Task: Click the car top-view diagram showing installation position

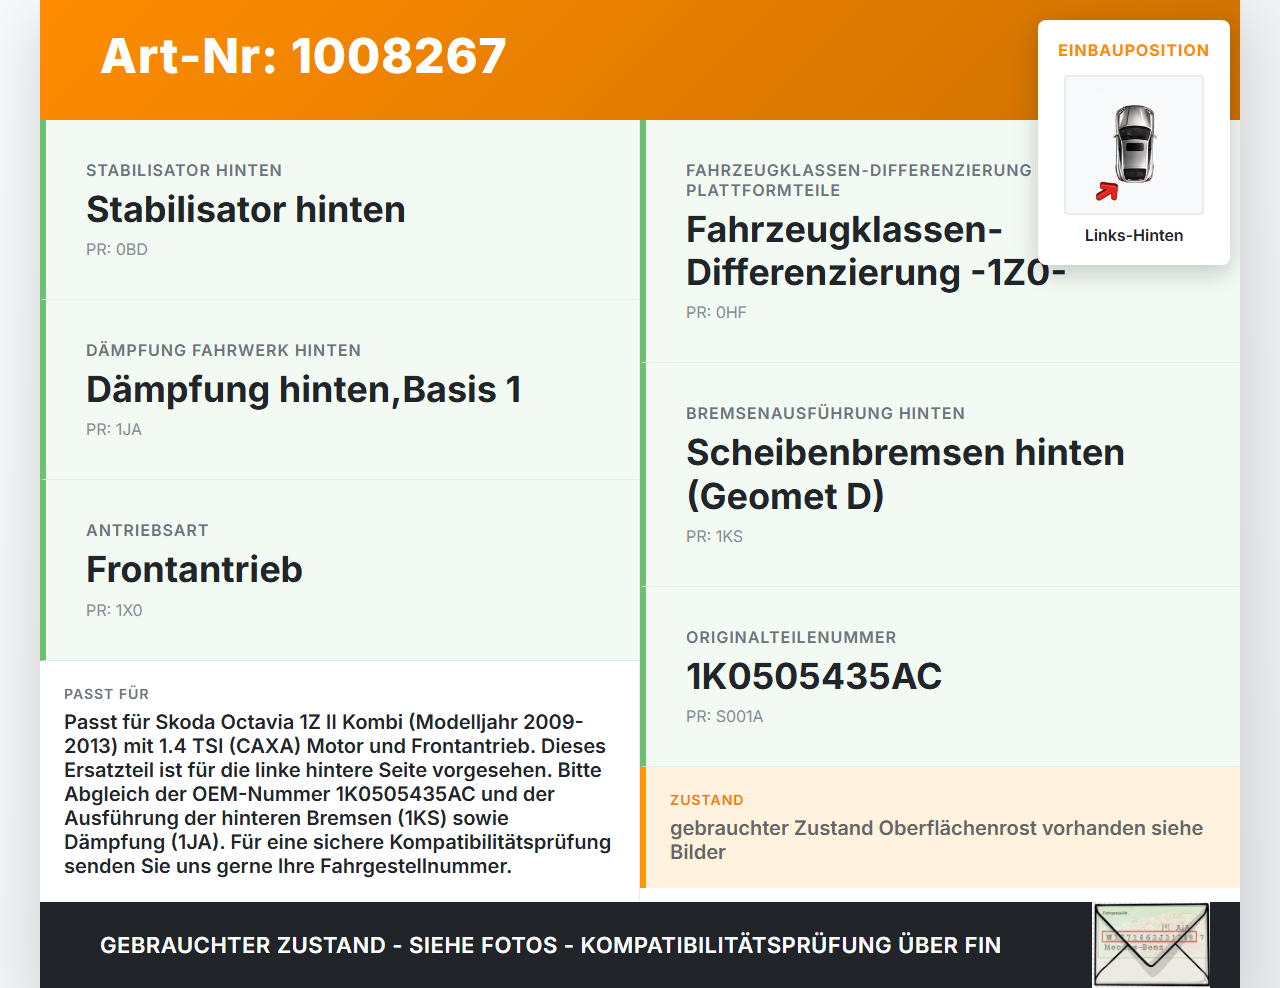Action: pos(1133,145)
